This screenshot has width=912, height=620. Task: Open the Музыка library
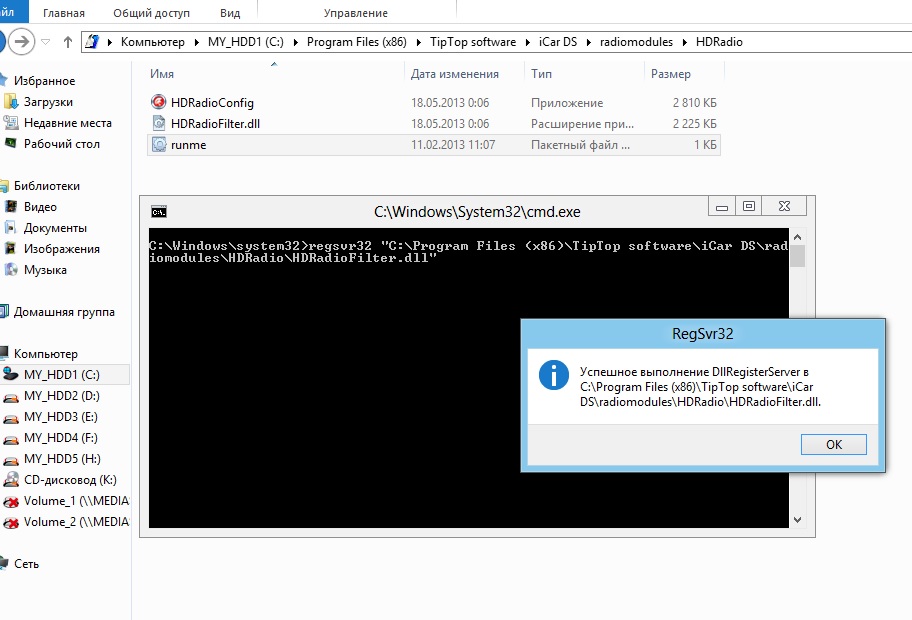coord(45,270)
